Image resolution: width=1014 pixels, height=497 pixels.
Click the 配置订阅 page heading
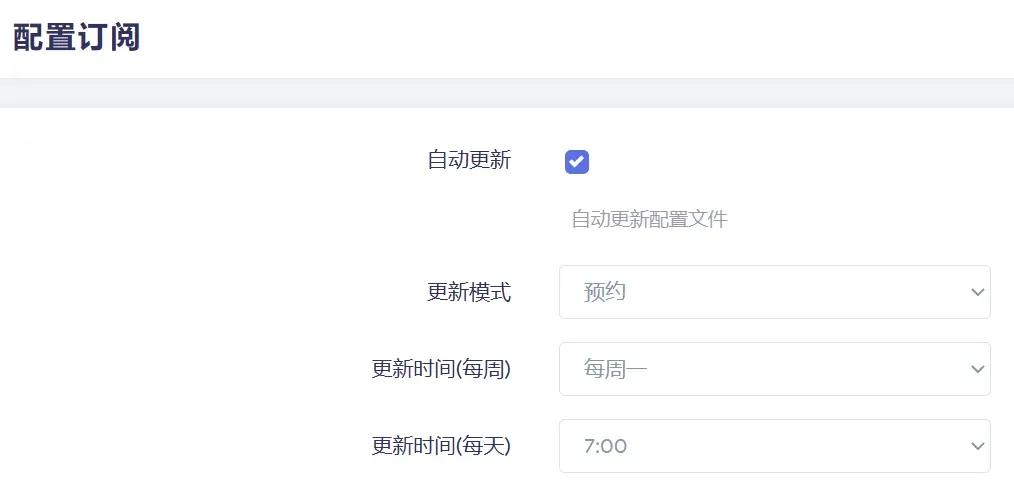tap(76, 38)
